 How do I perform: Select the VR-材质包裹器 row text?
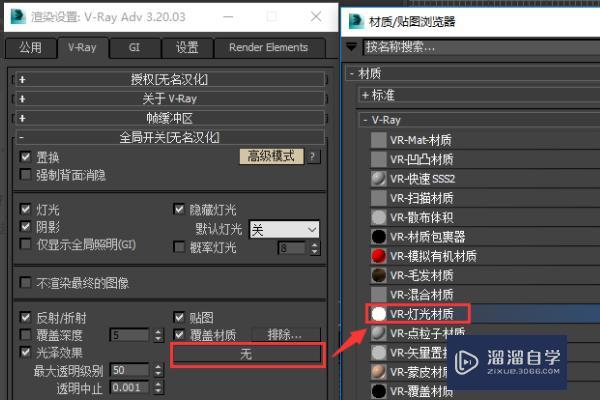pos(428,237)
